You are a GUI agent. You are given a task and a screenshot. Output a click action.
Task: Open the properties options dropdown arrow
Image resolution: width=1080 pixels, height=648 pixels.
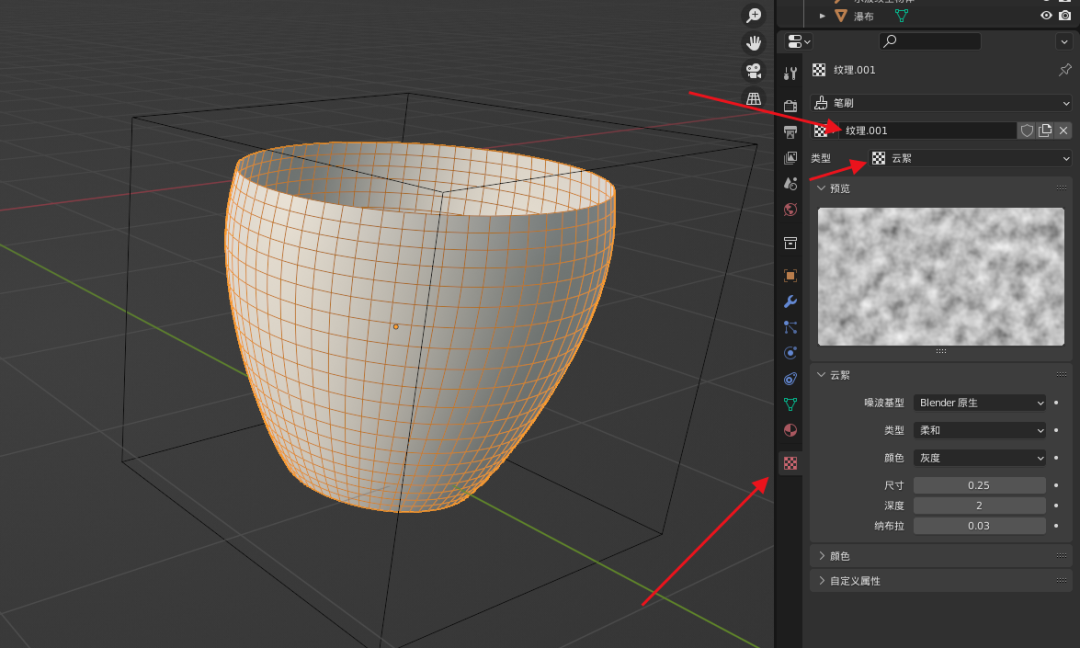click(x=1063, y=42)
